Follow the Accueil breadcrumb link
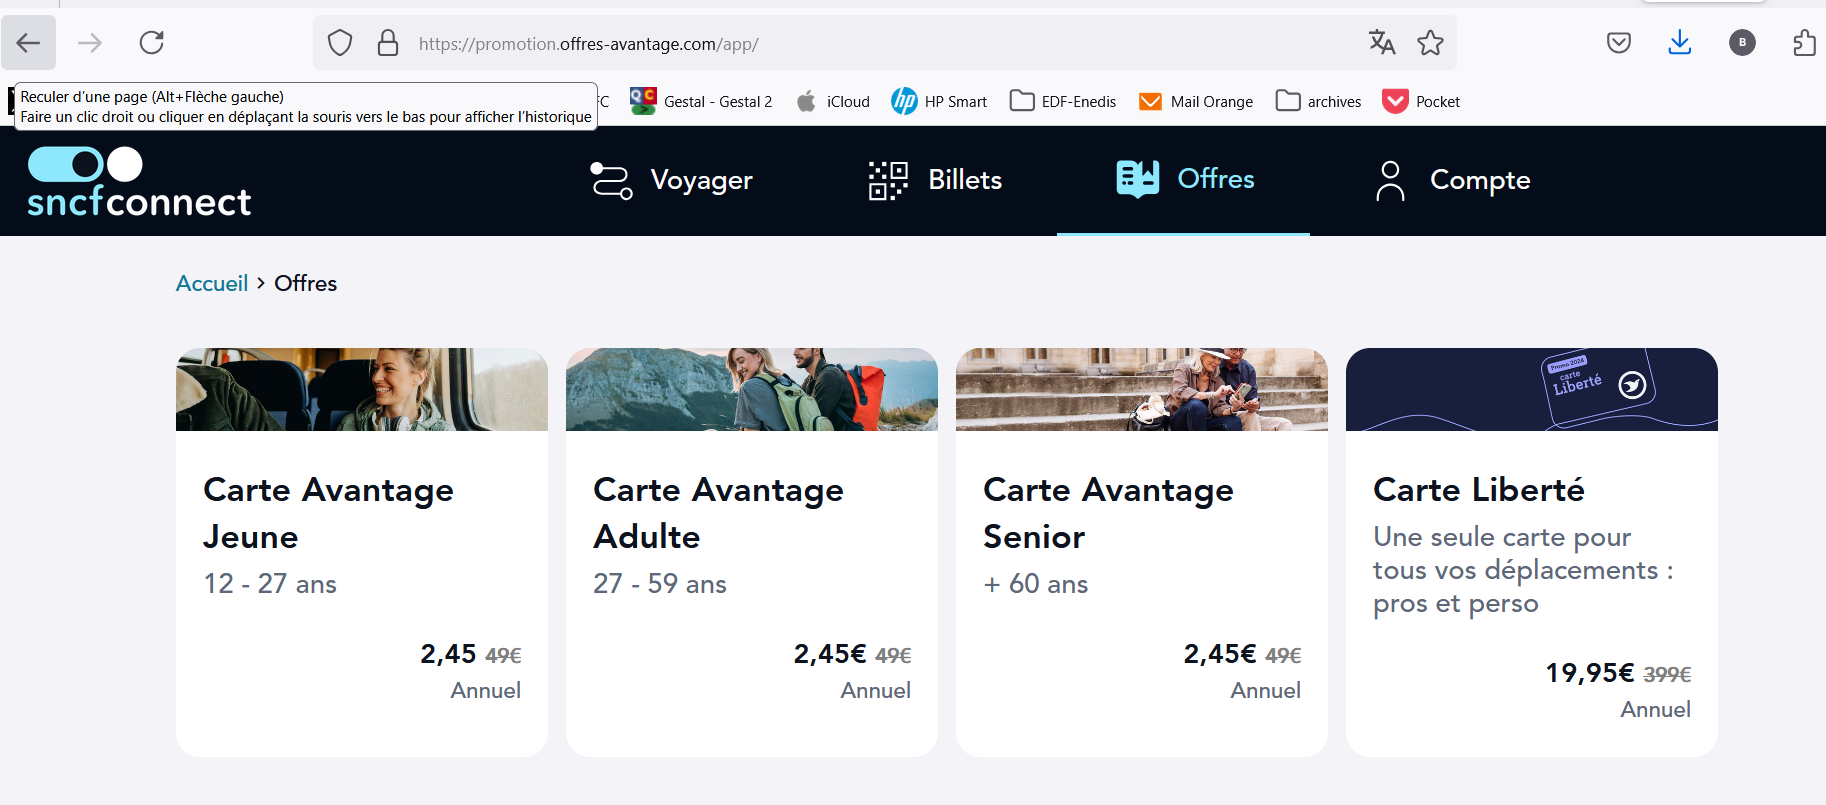Viewport: 1826px width, 805px height. point(212,283)
